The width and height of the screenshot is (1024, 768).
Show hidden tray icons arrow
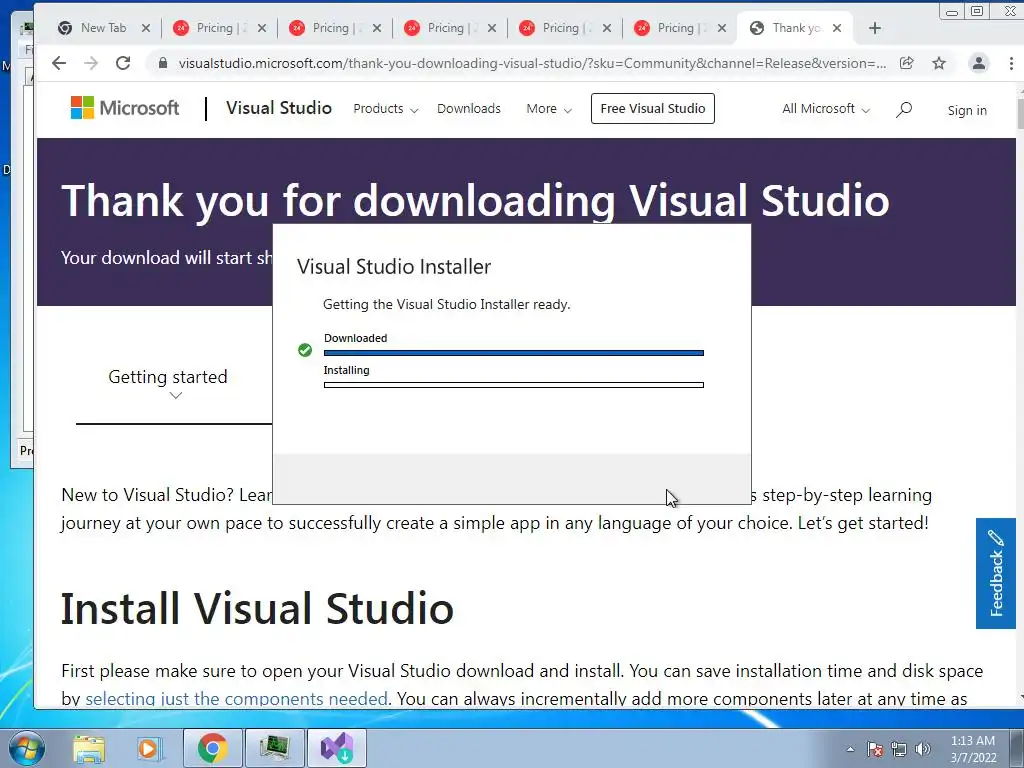850,749
